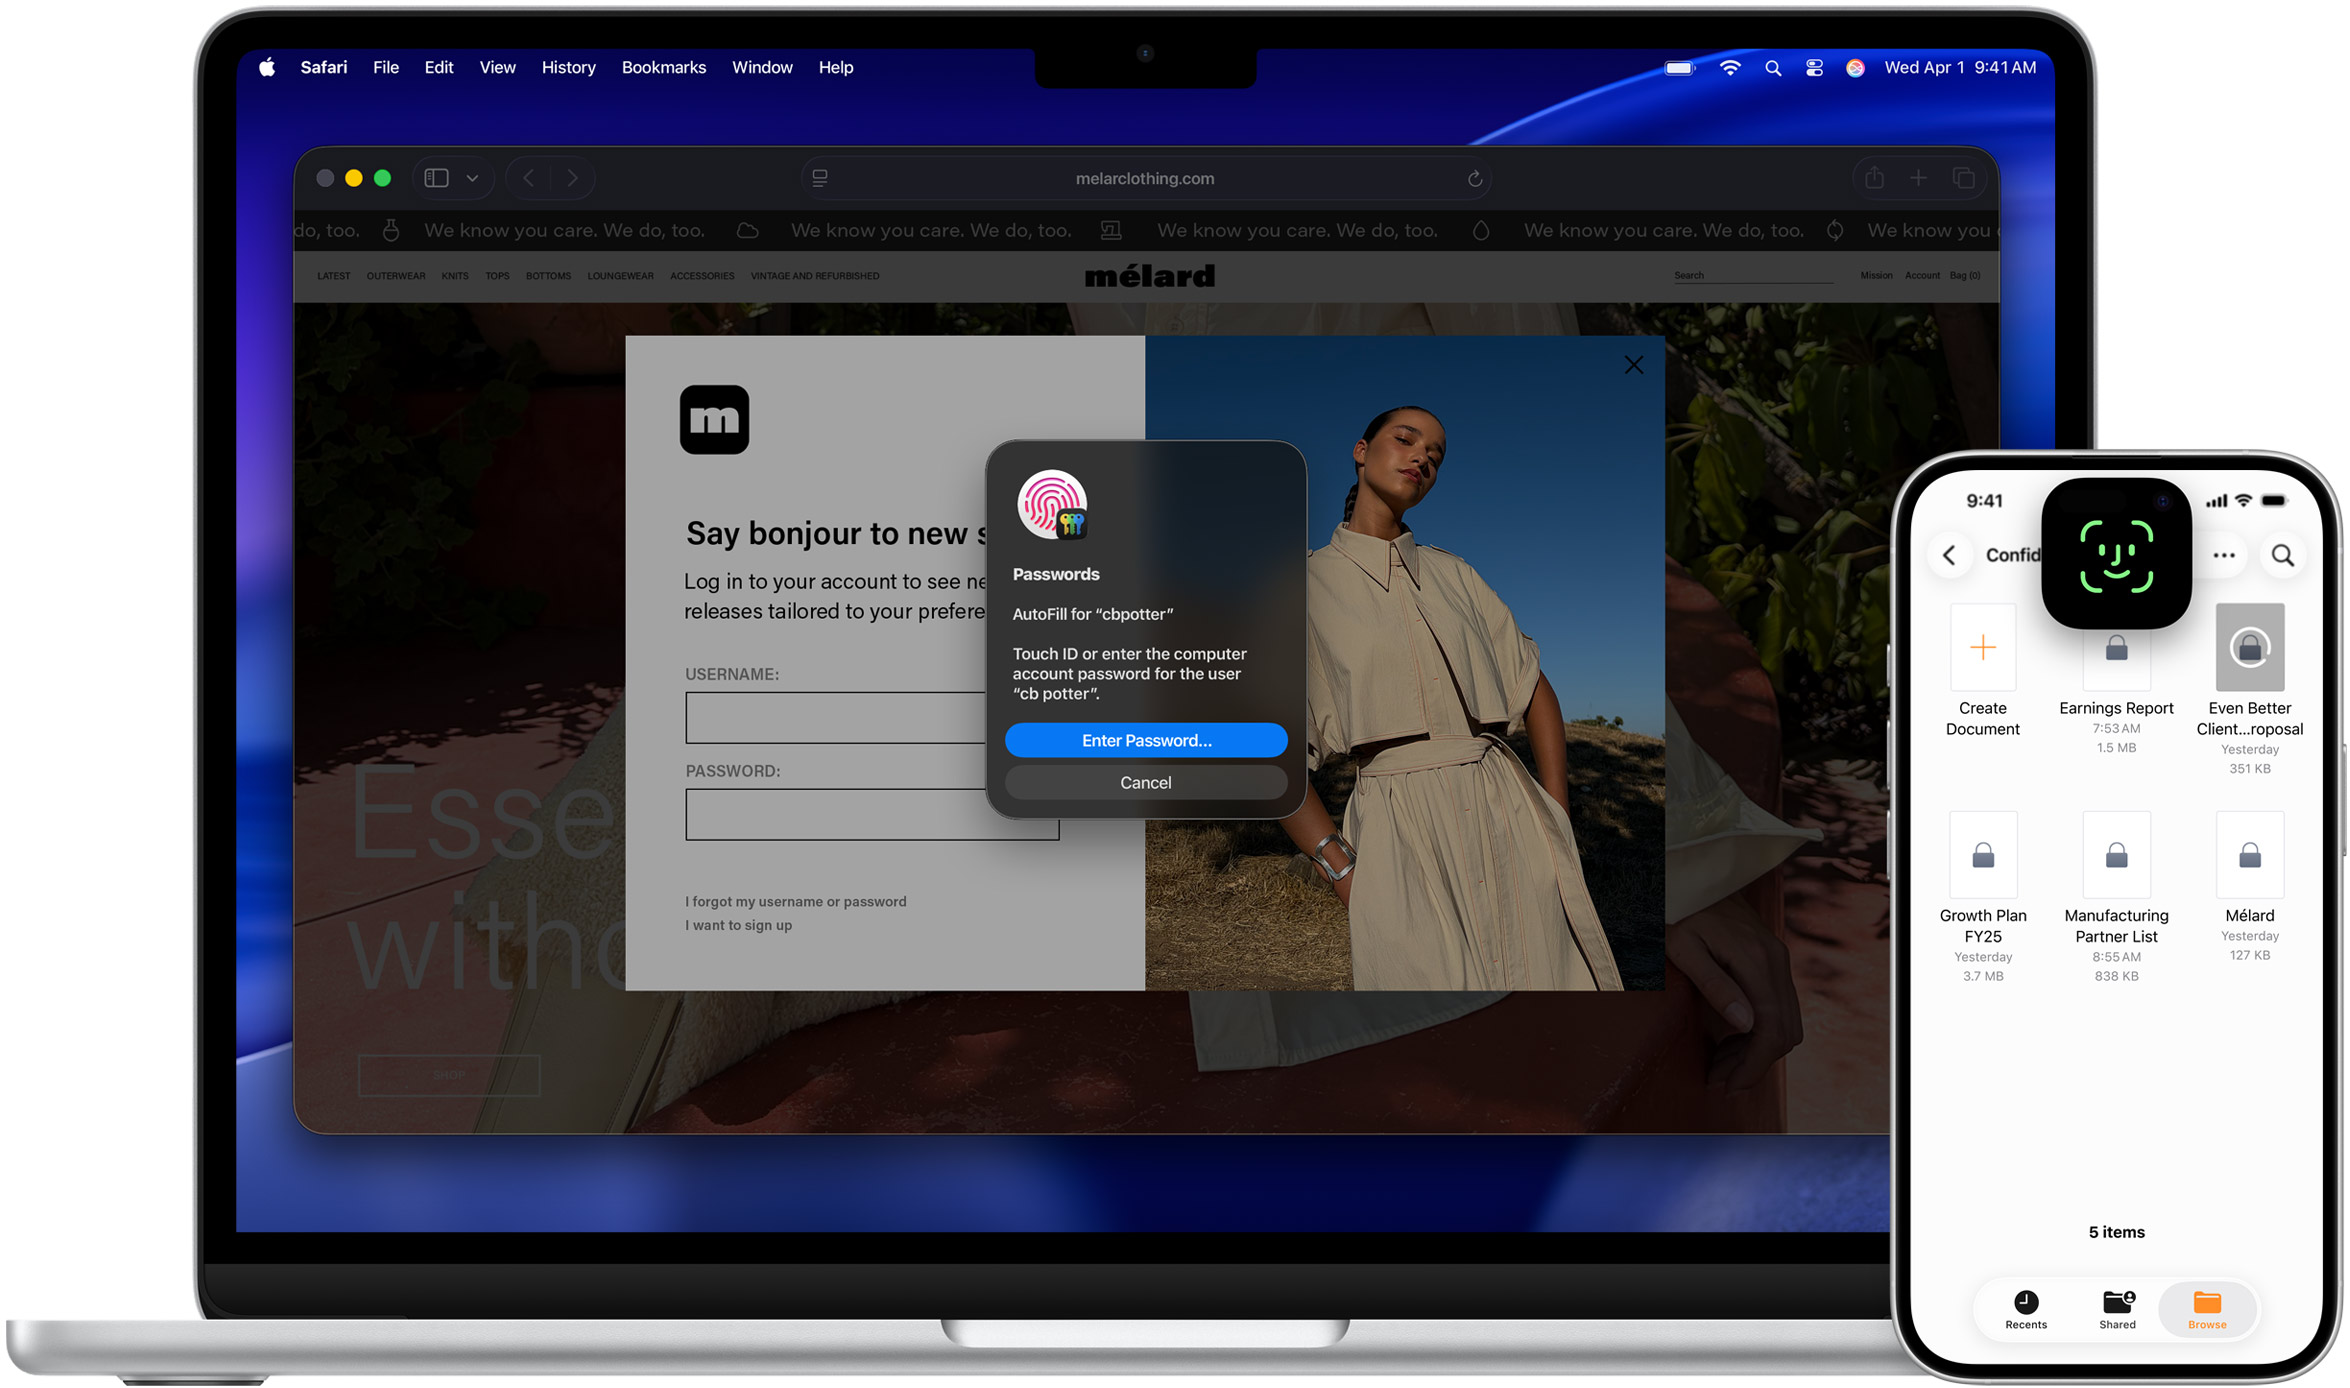Open Wi-Fi menu in menu bar
Image resolution: width=2350 pixels, height=1388 pixels.
click(1730, 67)
